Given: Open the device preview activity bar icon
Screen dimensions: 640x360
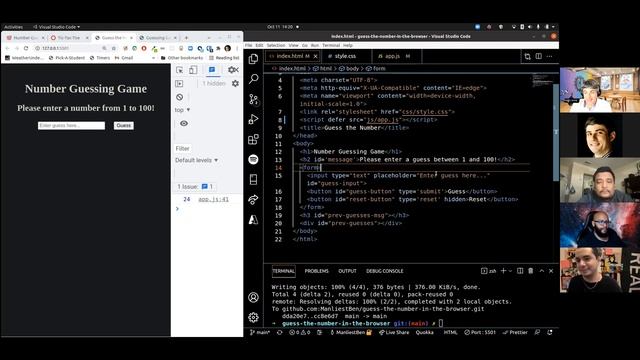Looking at the screenshot, I should coord(253,179).
